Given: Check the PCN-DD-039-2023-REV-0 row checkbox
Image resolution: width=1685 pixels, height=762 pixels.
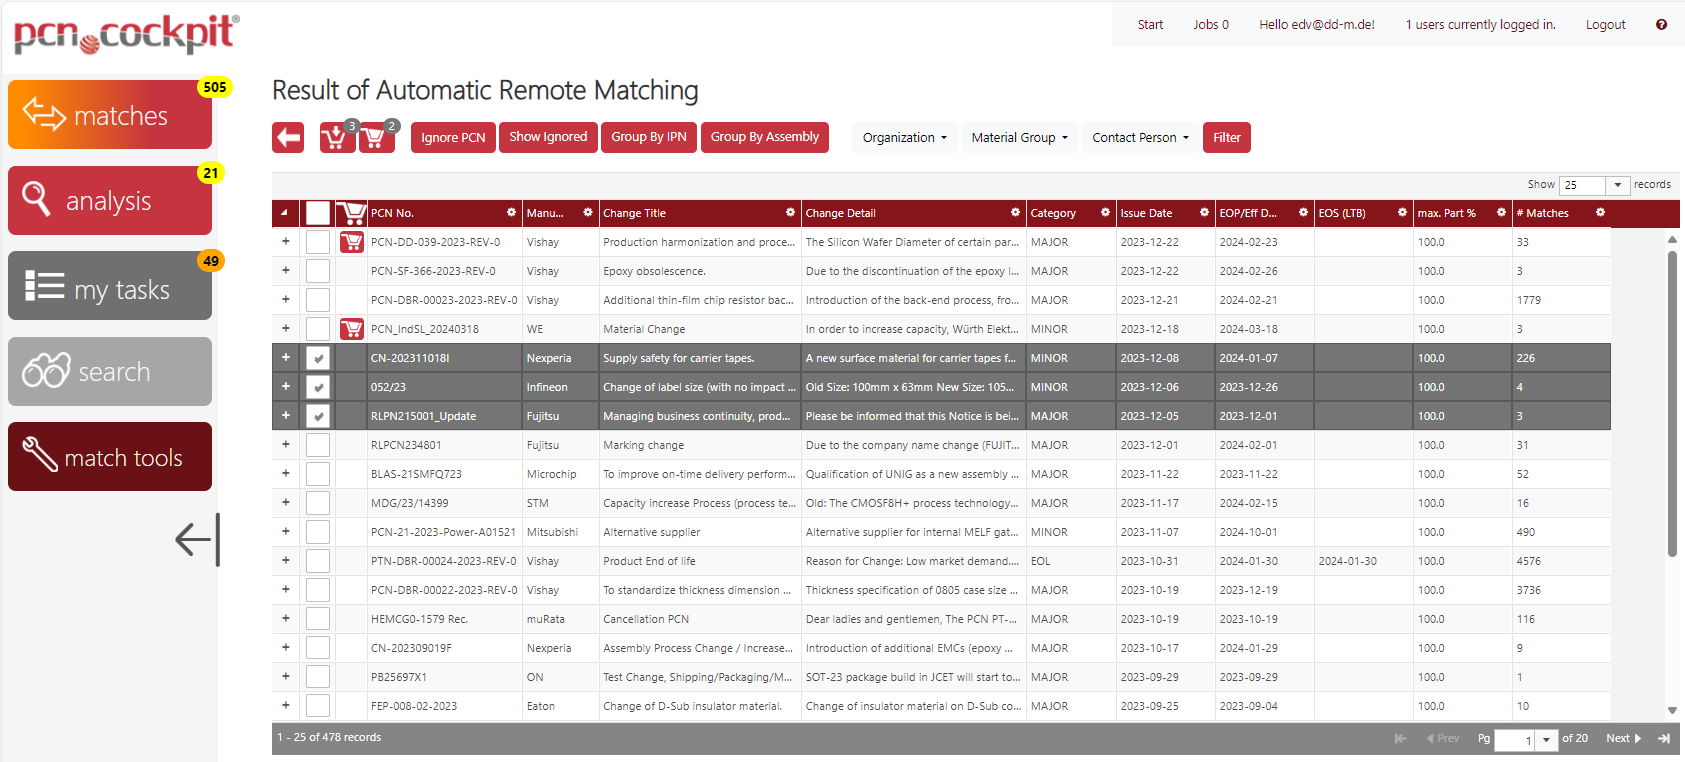Looking at the screenshot, I should 318,242.
